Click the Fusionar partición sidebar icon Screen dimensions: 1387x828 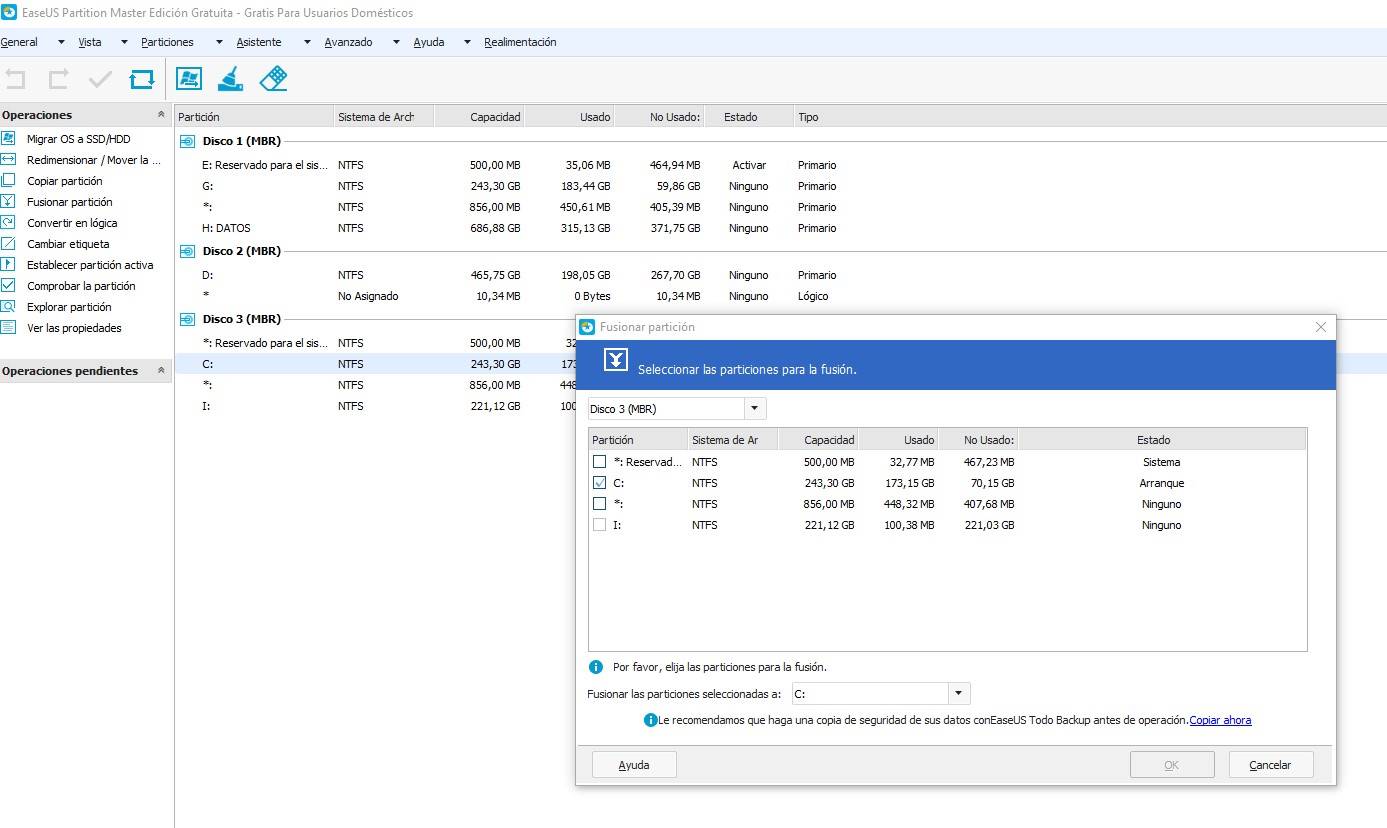pos(8,202)
